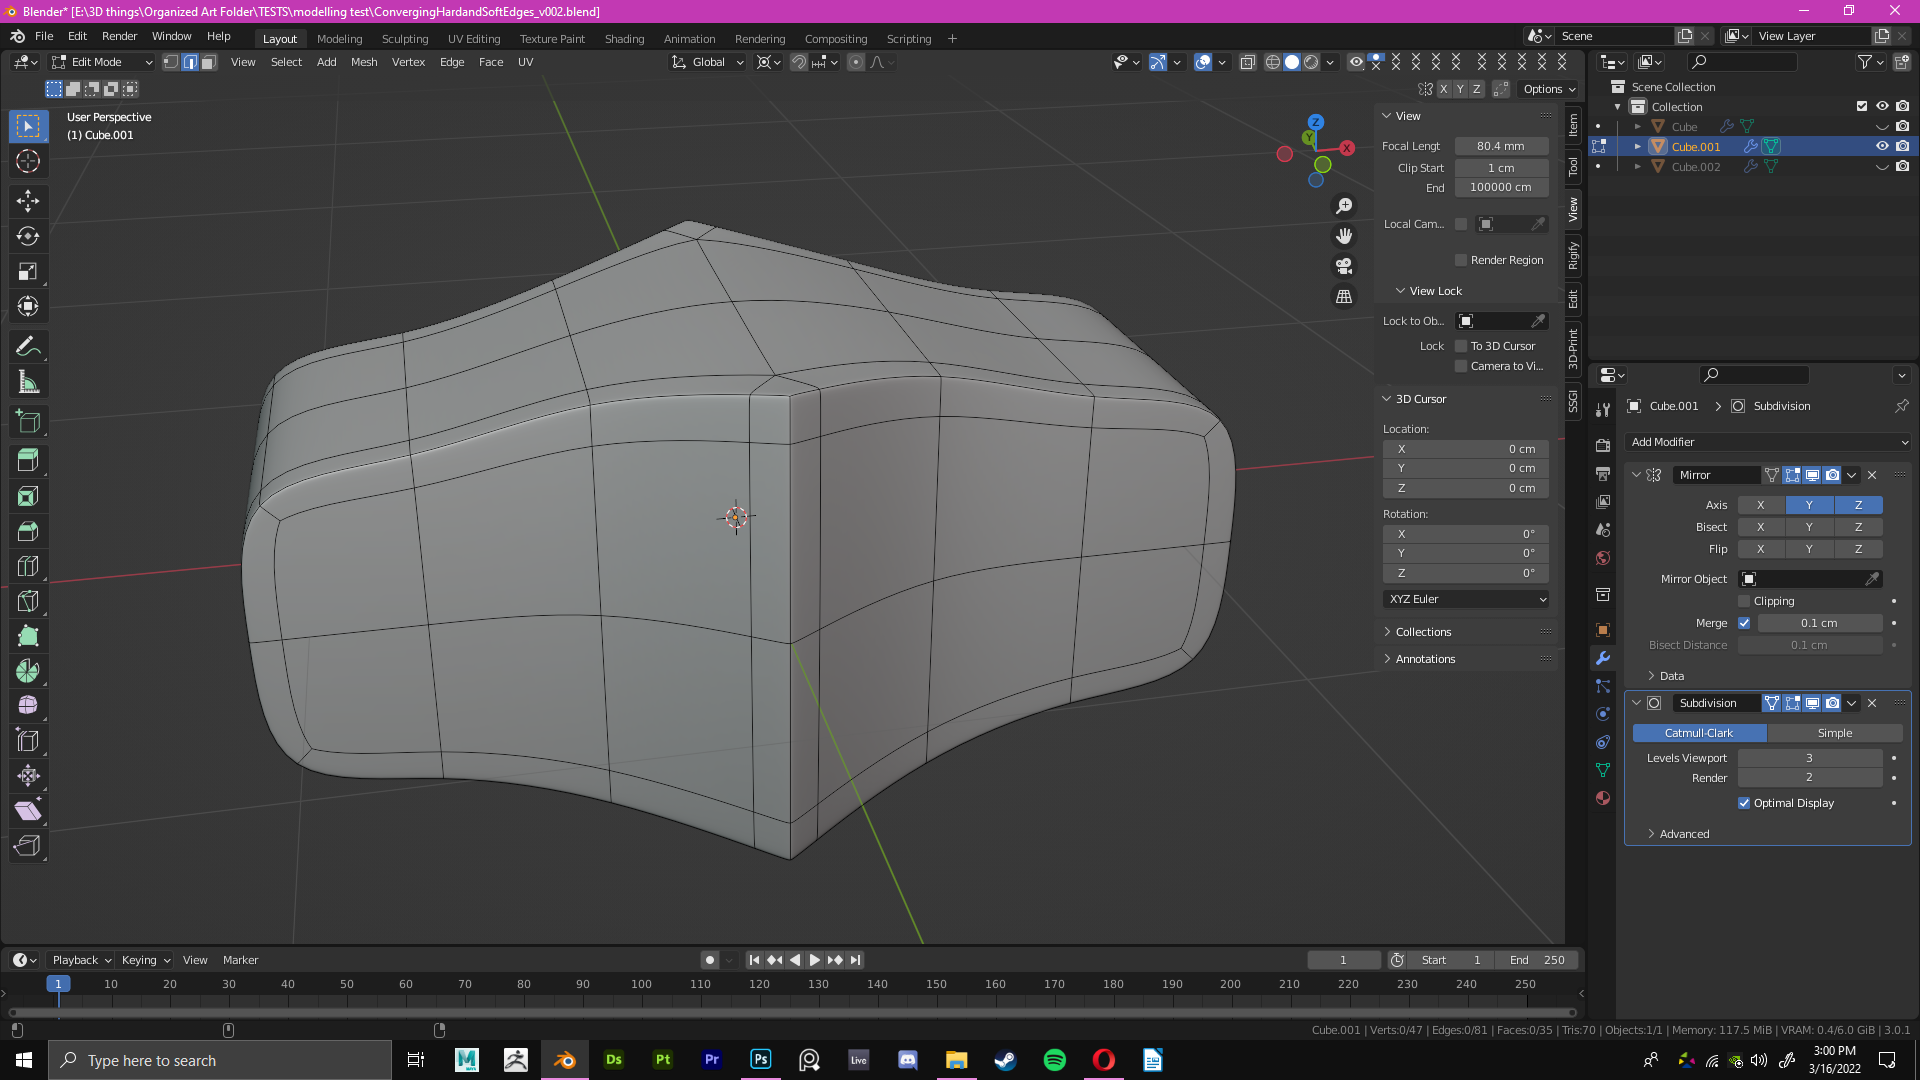Viewport: 1920px width, 1080px height.
Task: Uncheck Optimal Display checkbox
Action: [1744, 803]
